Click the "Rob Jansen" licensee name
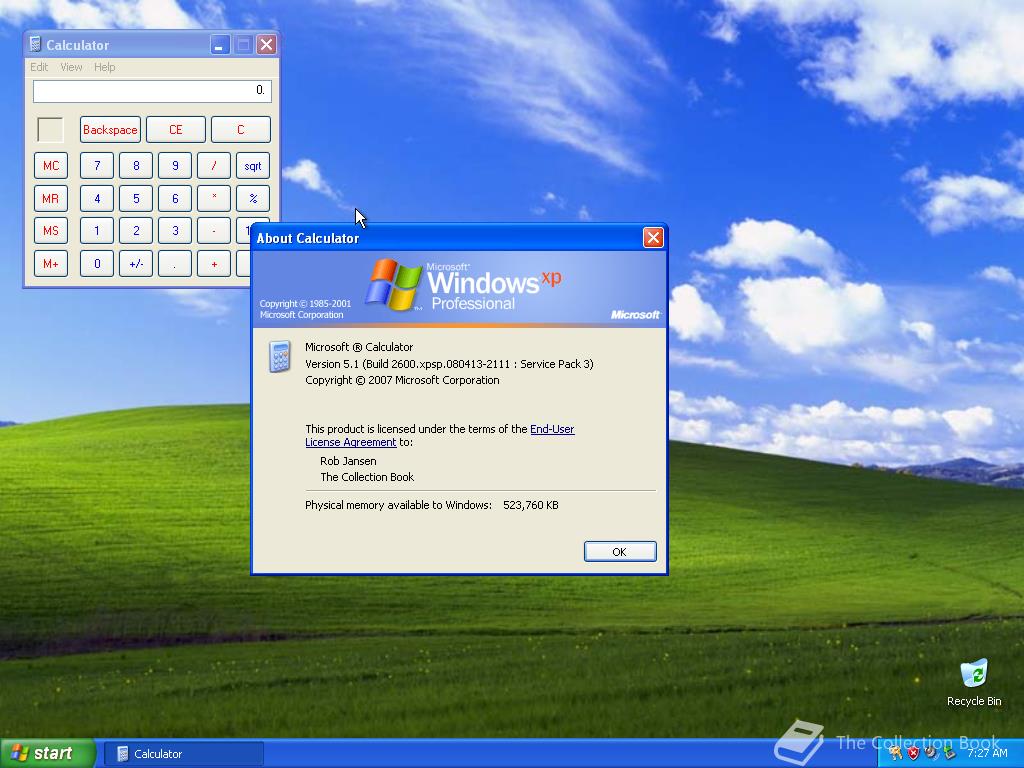Viewport: 1024px width, 768px height. [x=348, y=461]
